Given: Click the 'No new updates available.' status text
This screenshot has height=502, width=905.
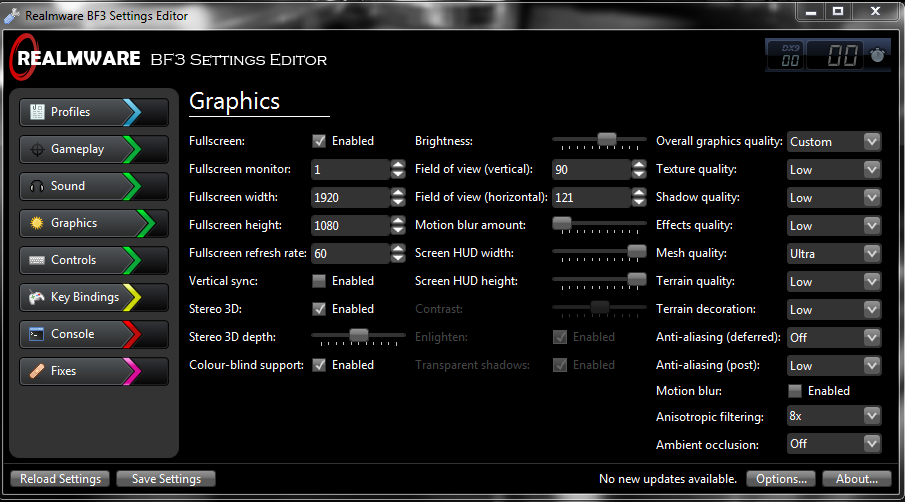Looking at the screenshot, I should tap(668, 479).
